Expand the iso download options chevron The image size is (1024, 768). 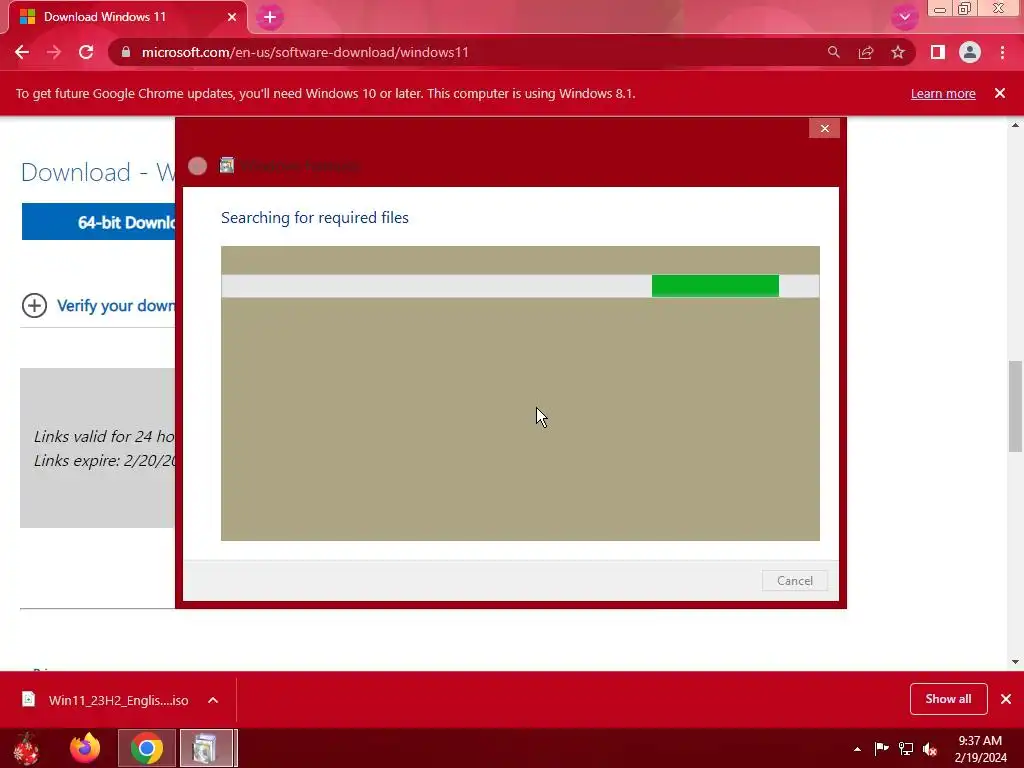click(213, 700)
